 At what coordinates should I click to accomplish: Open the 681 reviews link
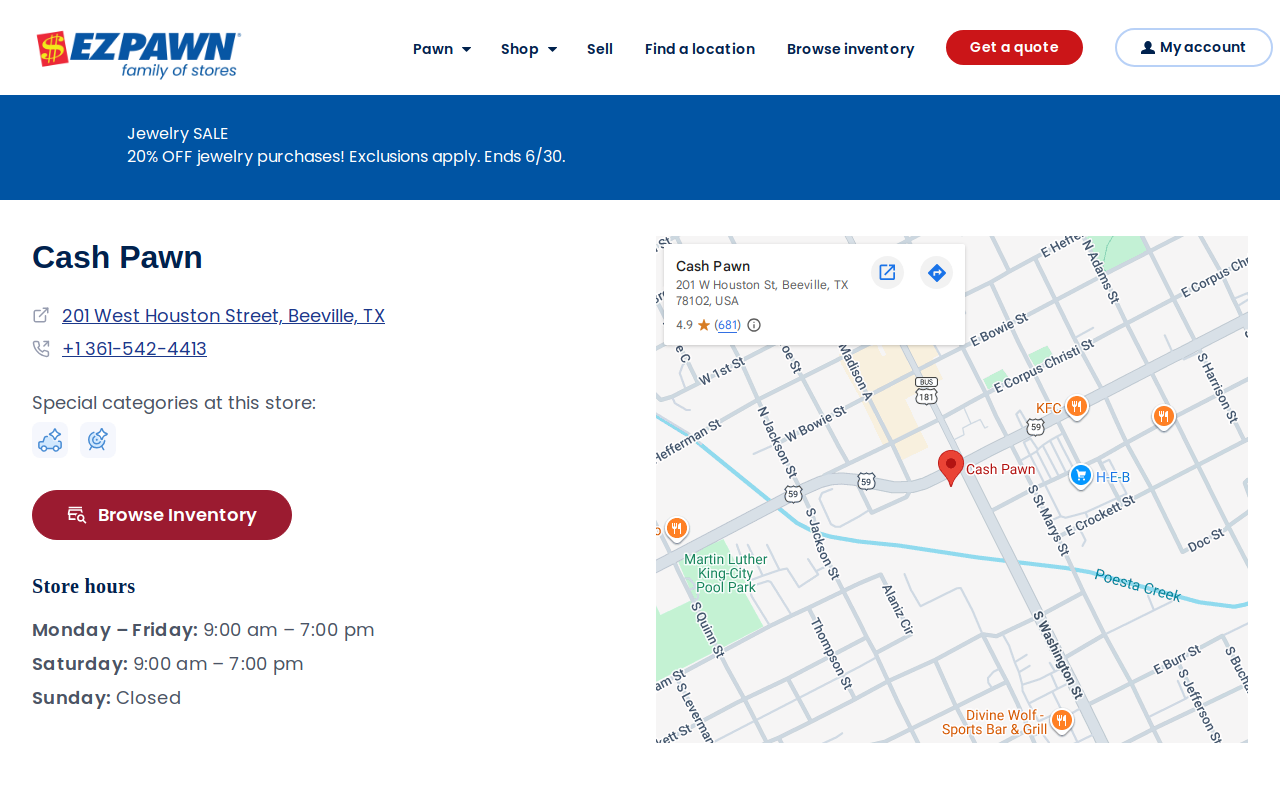click(729, 325)
